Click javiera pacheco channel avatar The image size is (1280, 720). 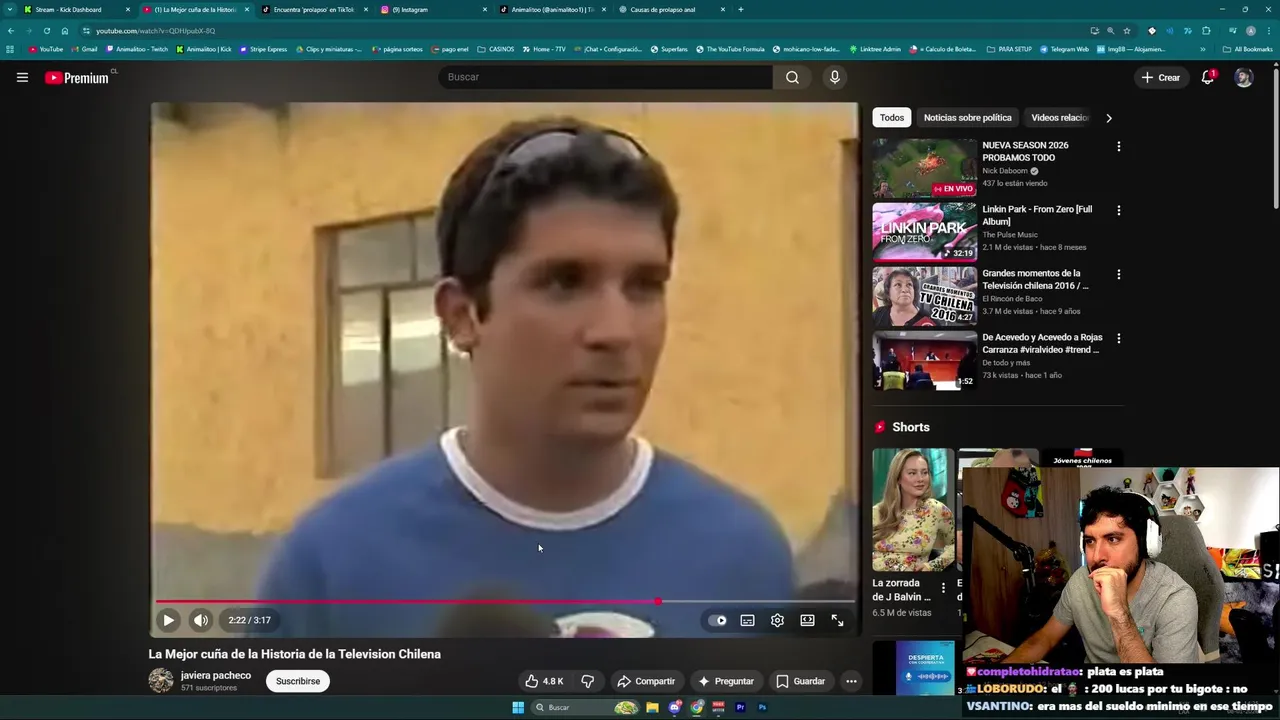pos(161,681)
